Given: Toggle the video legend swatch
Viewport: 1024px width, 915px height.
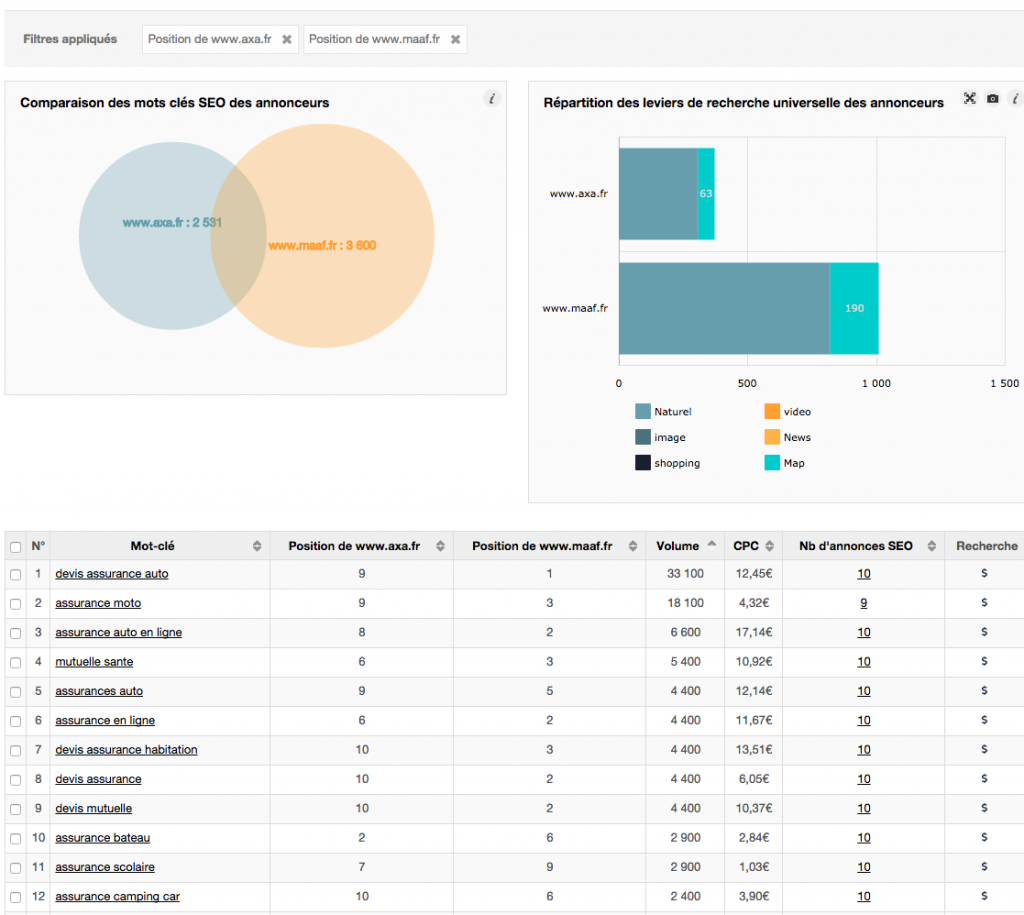Looking at the screenshot, I should click(772, 411).
